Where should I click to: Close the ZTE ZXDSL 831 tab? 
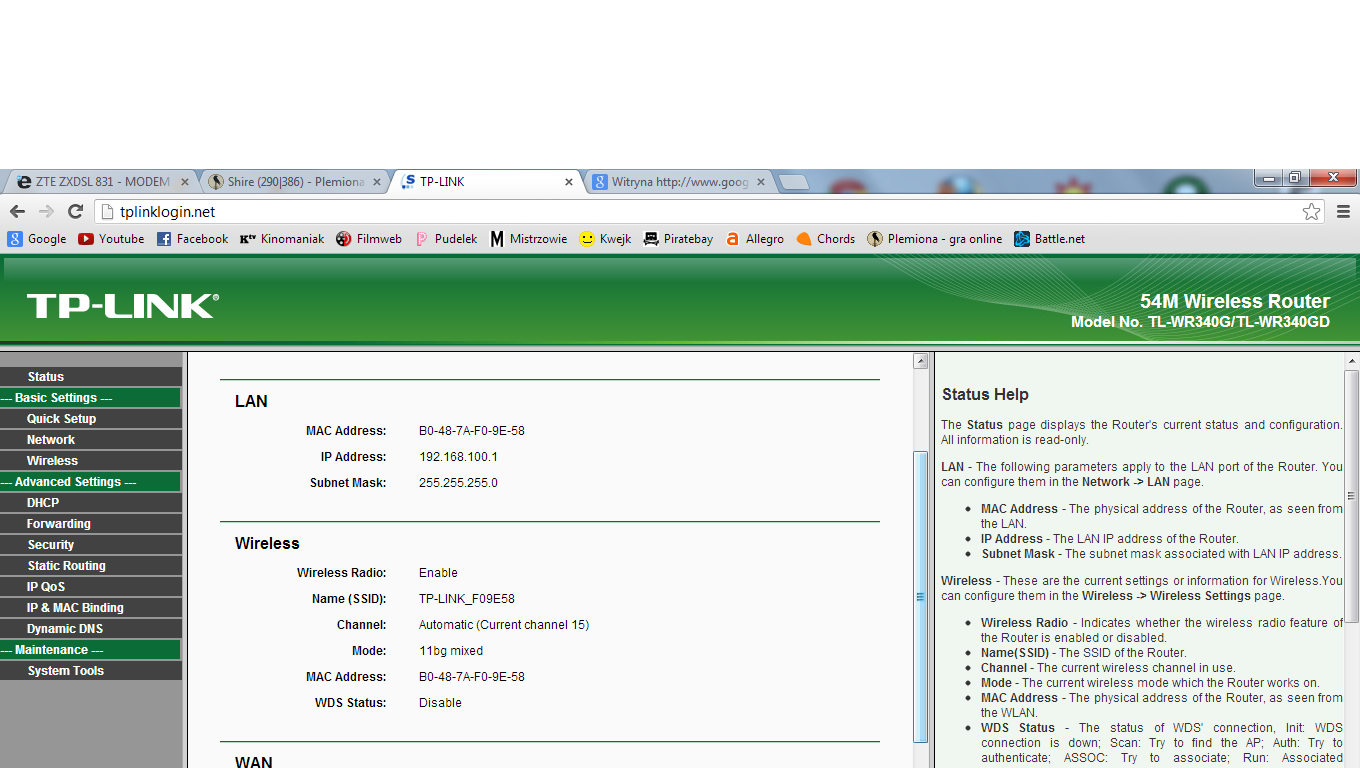point(184,182)
